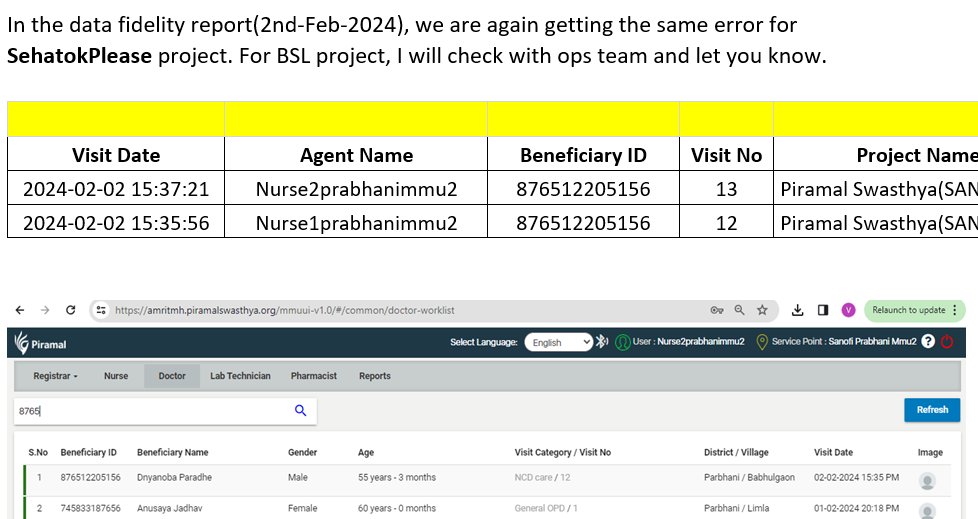Click the Parbhani / Limla cell
Screen dimensions: 978x519
738,508
